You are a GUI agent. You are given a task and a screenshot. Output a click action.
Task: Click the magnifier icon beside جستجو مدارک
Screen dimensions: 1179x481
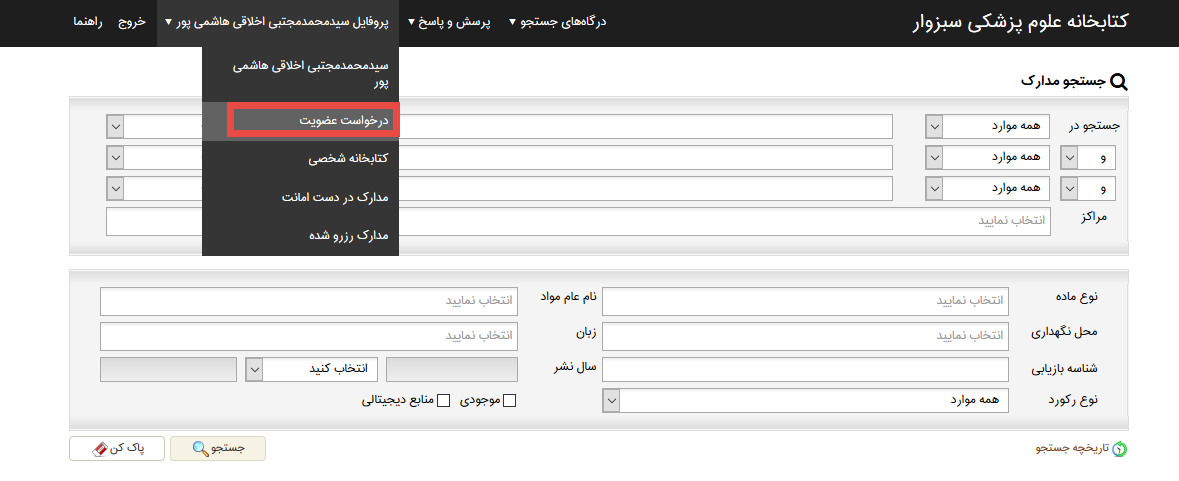pyautogui.click(x=1119, y=82)
